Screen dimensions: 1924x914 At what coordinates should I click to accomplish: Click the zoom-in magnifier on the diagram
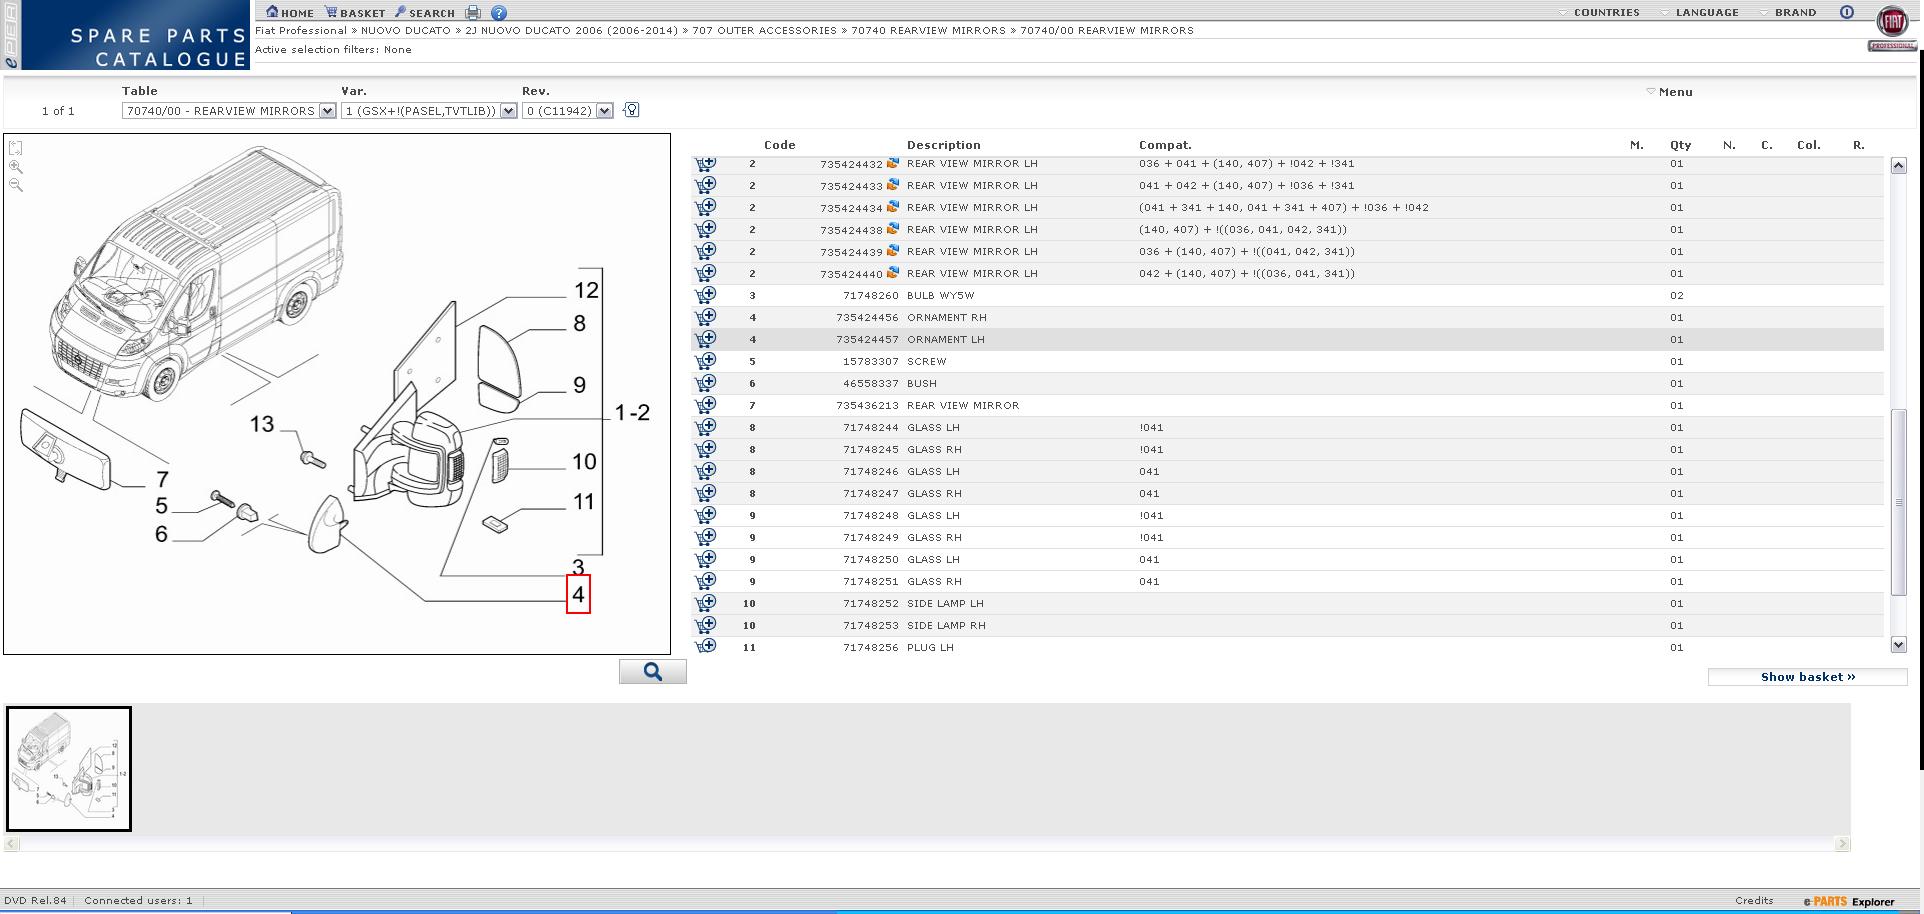coord(15,167)
